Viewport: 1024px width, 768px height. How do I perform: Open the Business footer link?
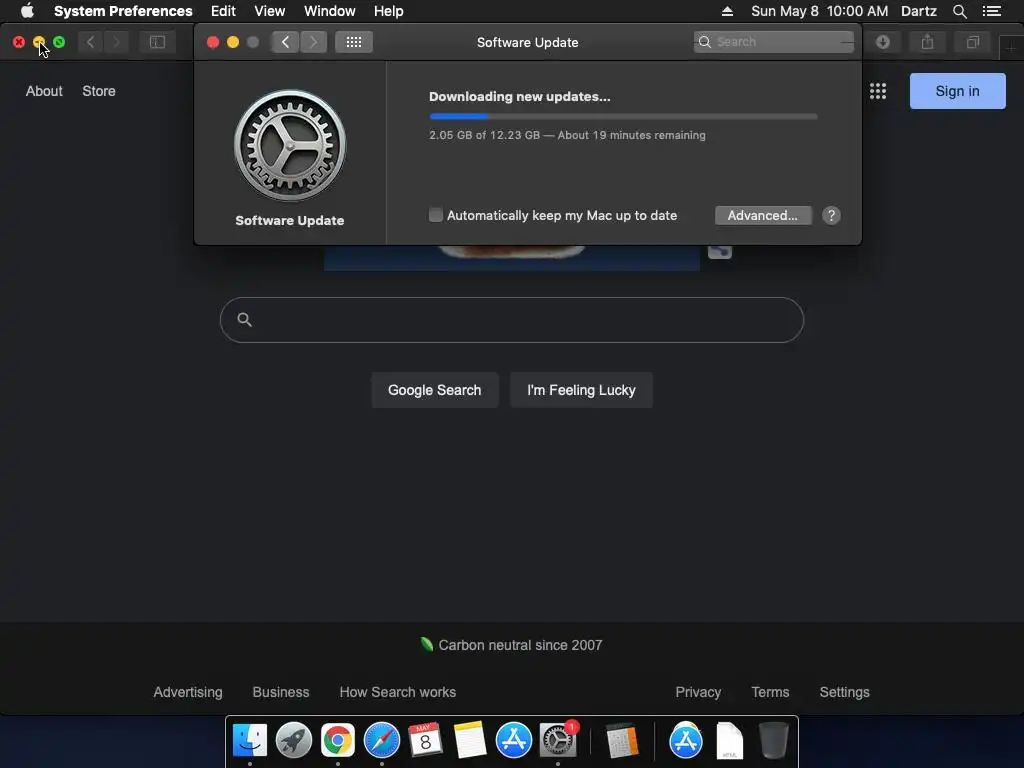point(281,692)
